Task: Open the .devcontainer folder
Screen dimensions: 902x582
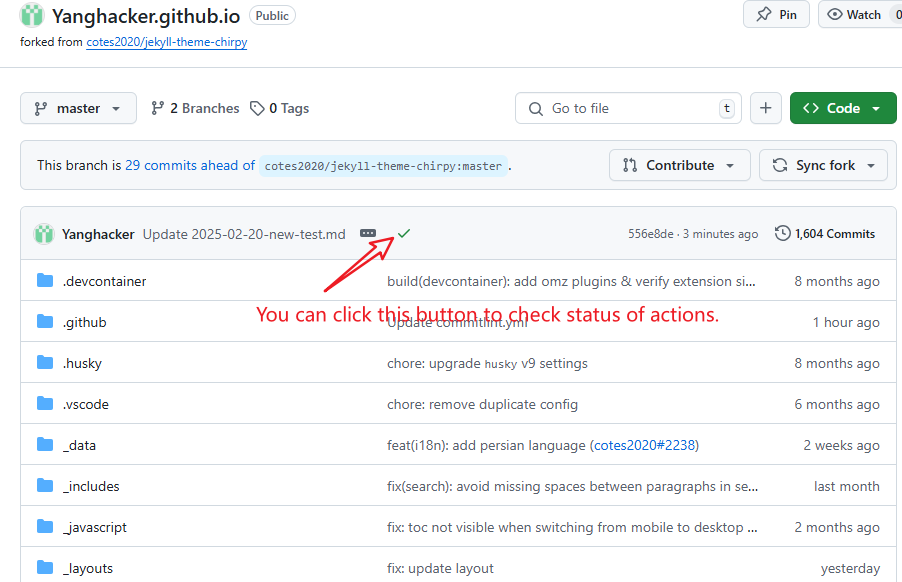Action: [x=104, y=281]
